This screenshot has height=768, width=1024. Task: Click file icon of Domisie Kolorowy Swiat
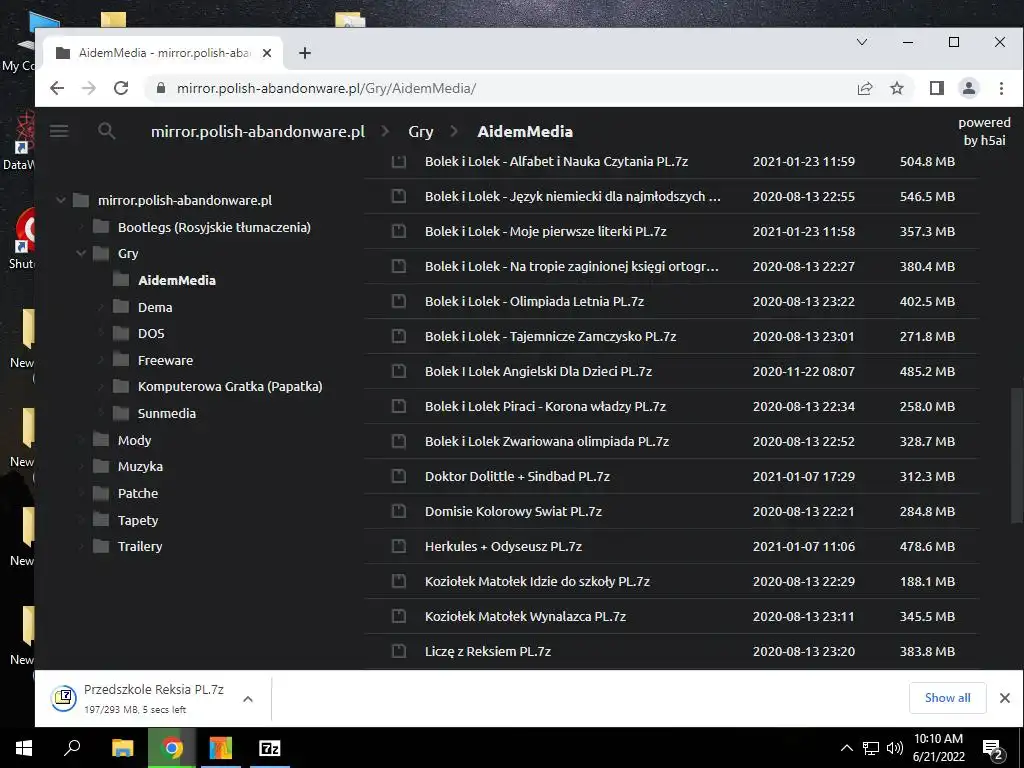(x=398, y=511)
